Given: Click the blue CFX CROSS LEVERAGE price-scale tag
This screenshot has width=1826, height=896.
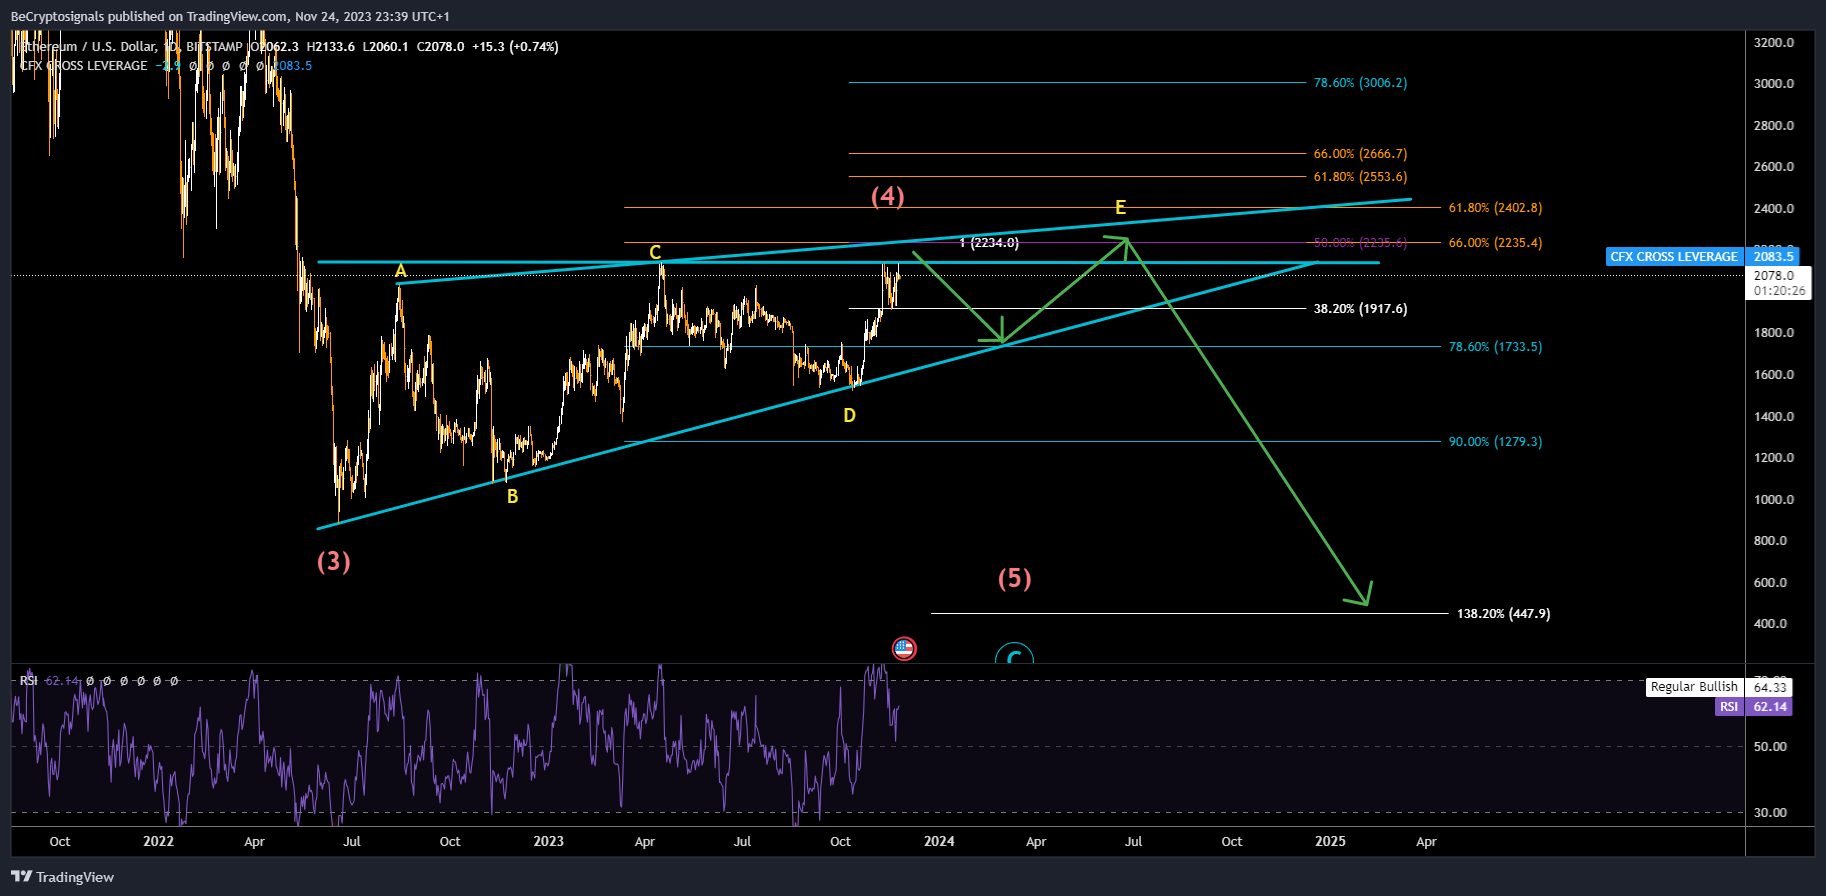Looking at the screenshot, I should 1674,256.
